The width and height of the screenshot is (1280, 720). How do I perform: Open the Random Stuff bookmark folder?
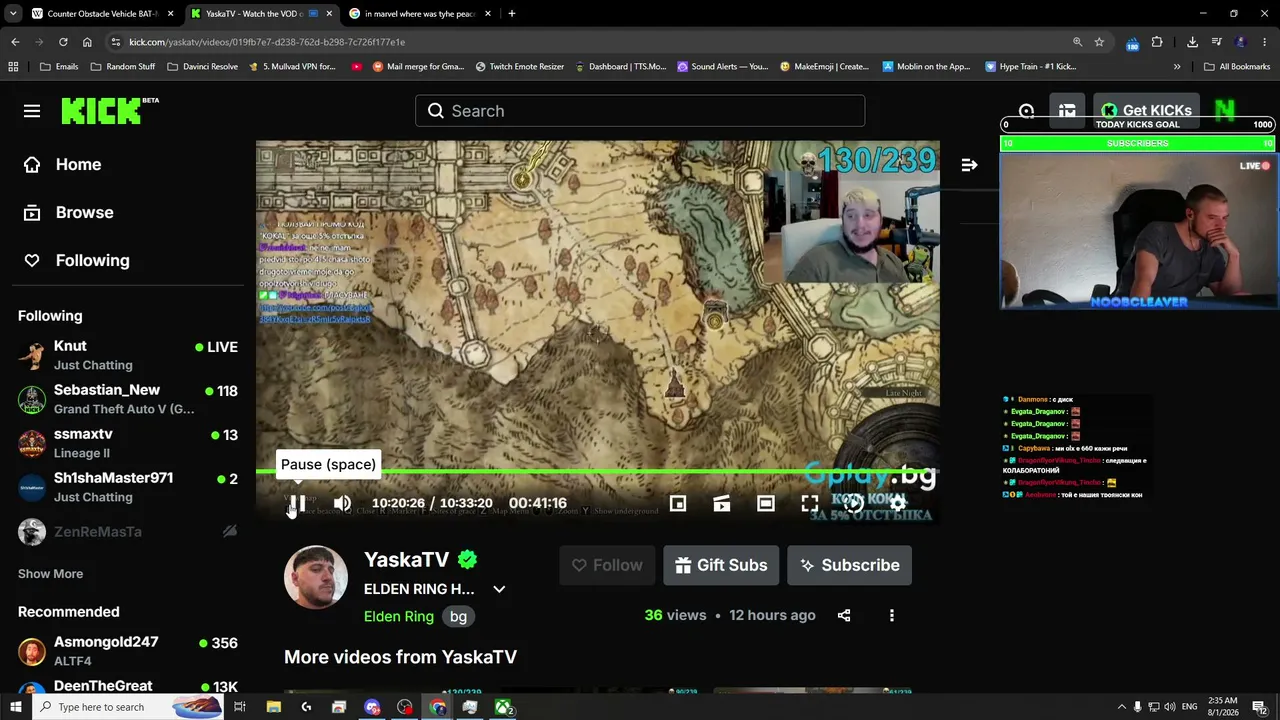coord(123,67)
